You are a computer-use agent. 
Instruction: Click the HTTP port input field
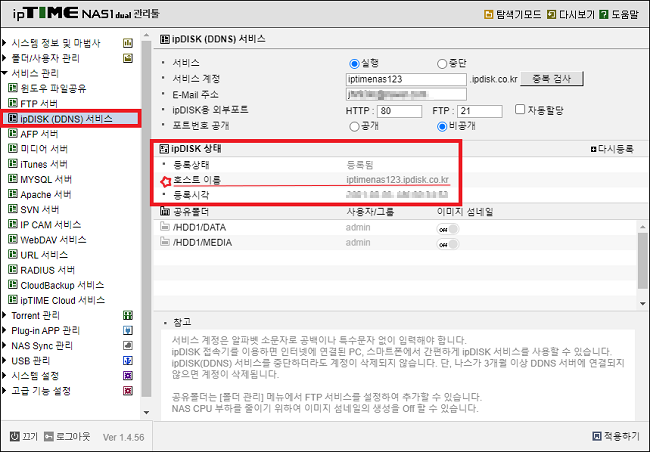tap(400, 111)
